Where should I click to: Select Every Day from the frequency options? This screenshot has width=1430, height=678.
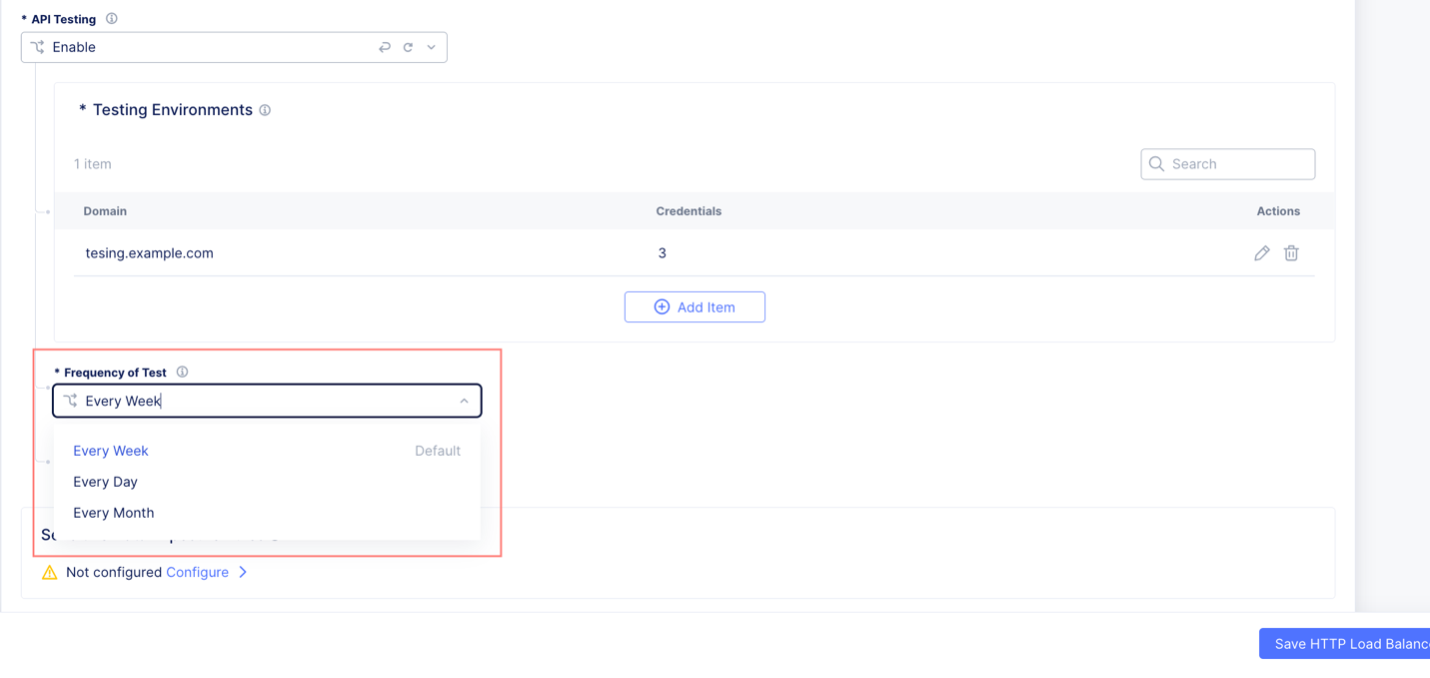pyautogui.click(x=105, y=481)
